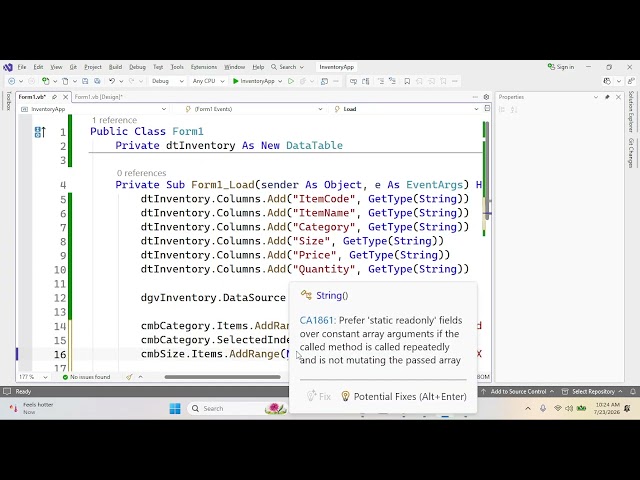This screenshot has height=480, width=640.
Task: Click the Sign in account icon
Action: pyautogui.click(x=551, y=67)
